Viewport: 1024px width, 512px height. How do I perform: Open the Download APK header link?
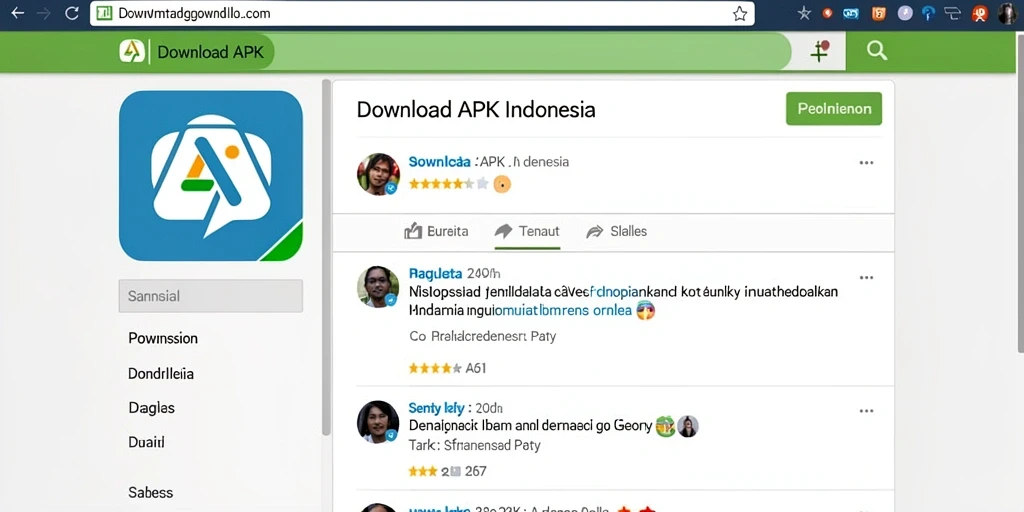click(210, 52)
